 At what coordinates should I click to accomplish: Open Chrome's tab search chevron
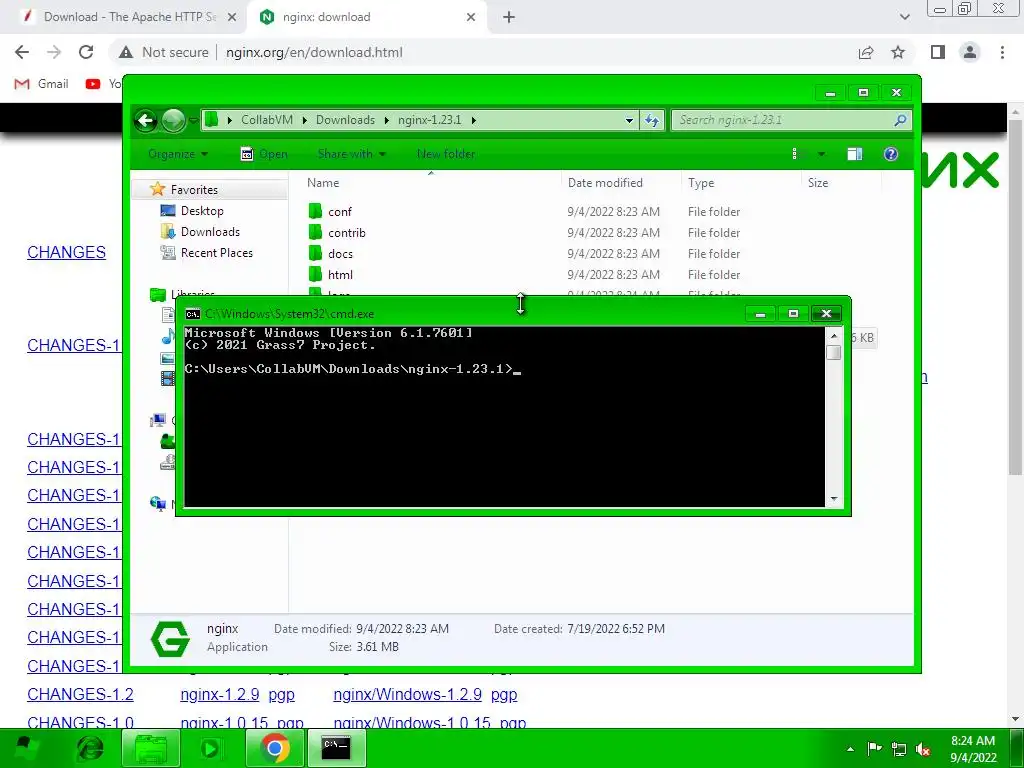coord(904,18)
